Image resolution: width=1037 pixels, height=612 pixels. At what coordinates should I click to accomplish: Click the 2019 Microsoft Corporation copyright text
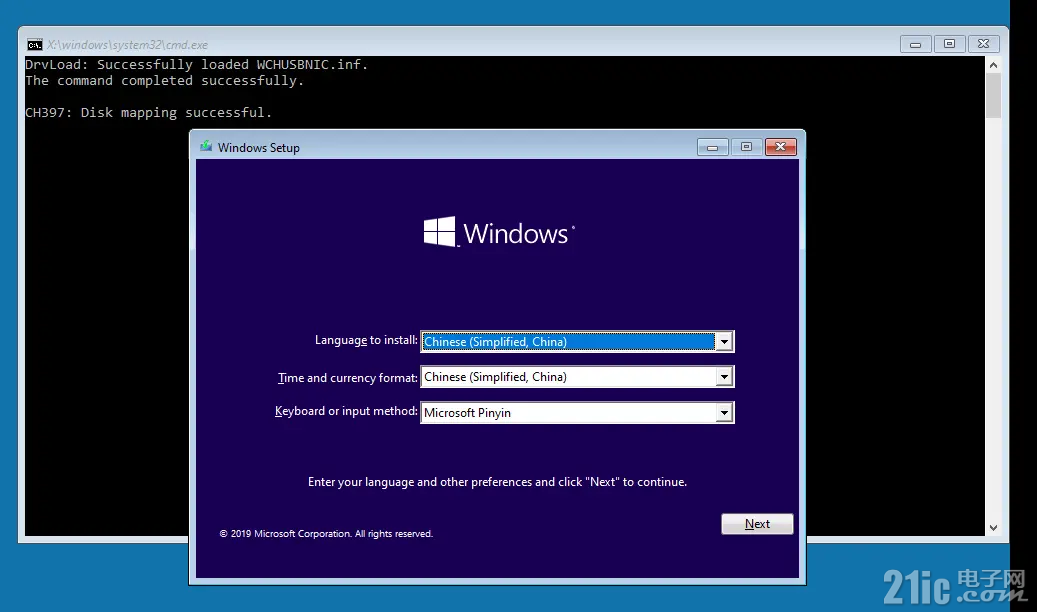(x=326, y=534)
